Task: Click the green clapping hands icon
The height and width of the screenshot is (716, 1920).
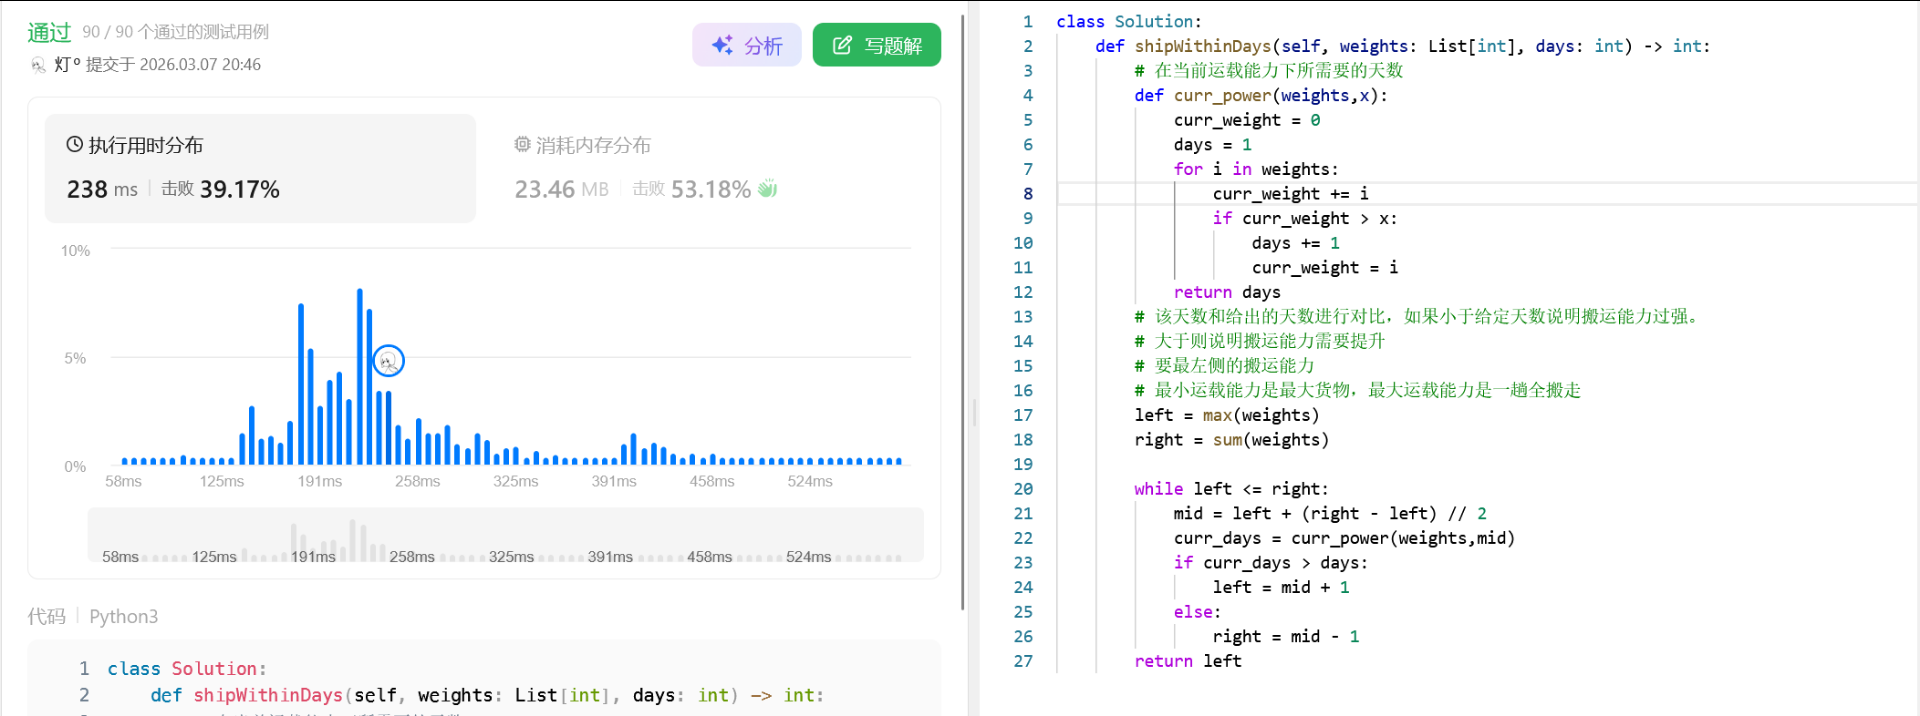Action: [768, 189]
